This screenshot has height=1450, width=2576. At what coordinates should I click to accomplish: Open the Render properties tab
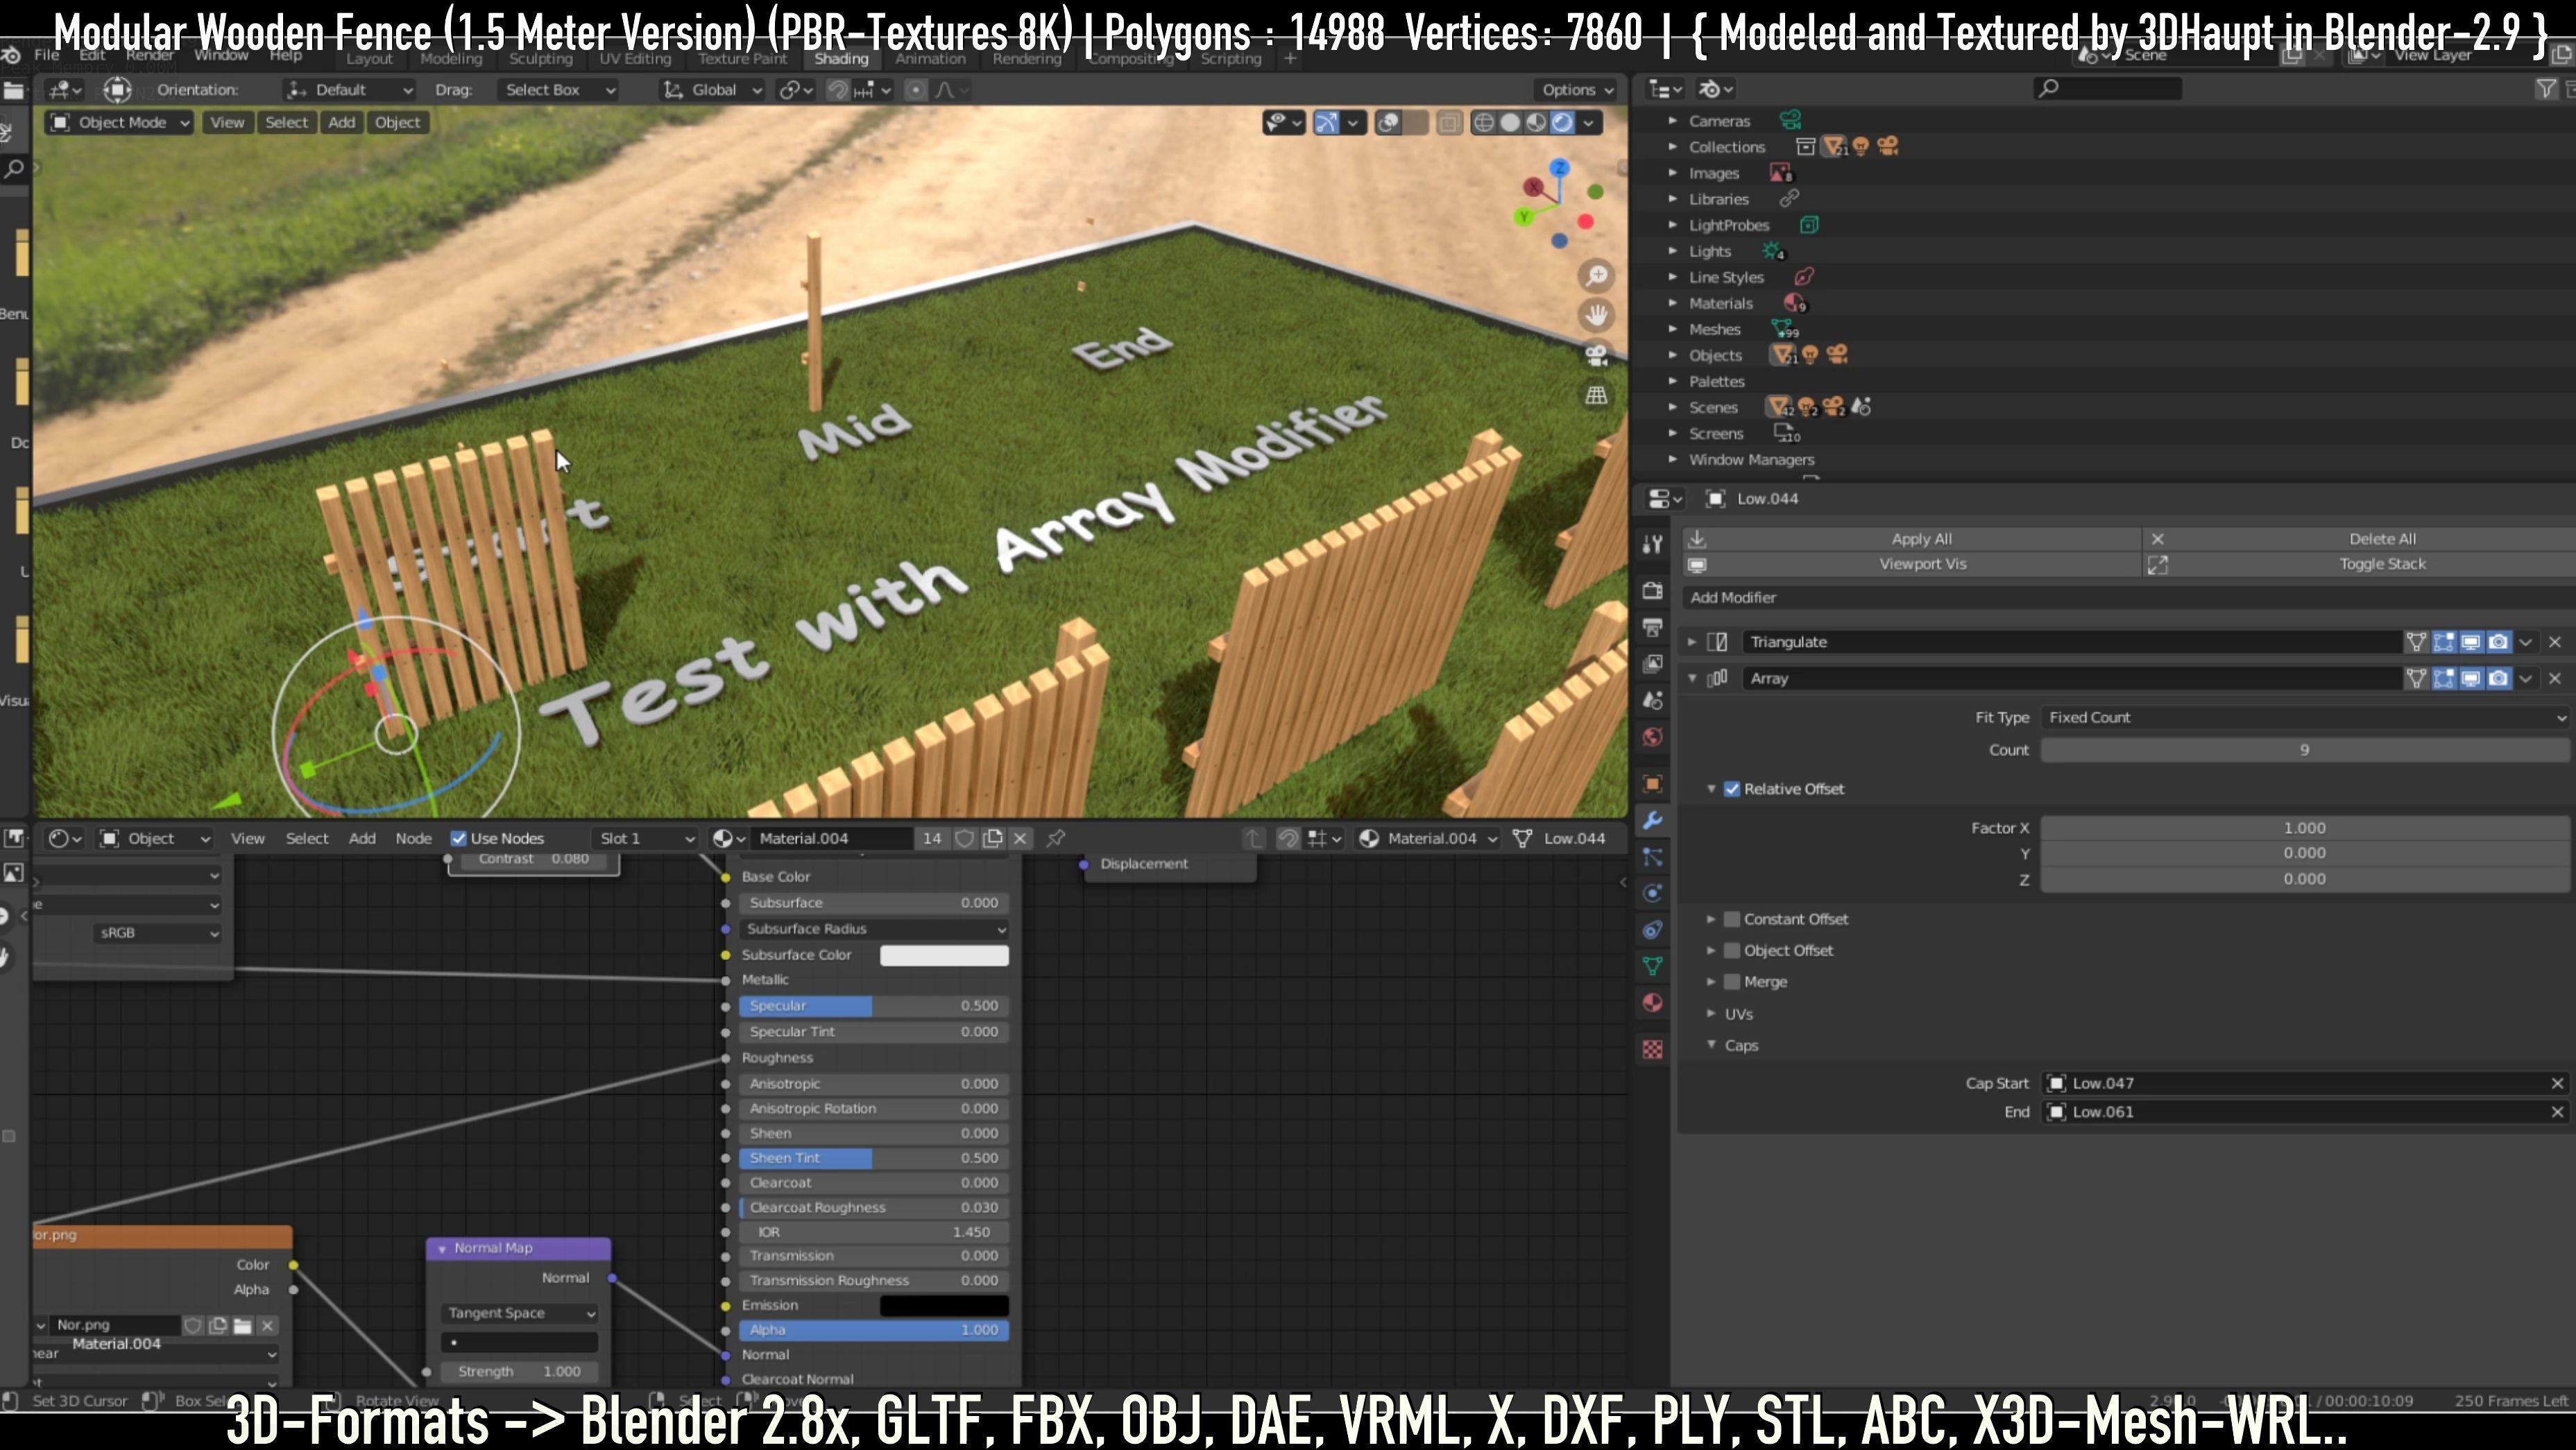pyautogui.click(x=1652, y=590)
